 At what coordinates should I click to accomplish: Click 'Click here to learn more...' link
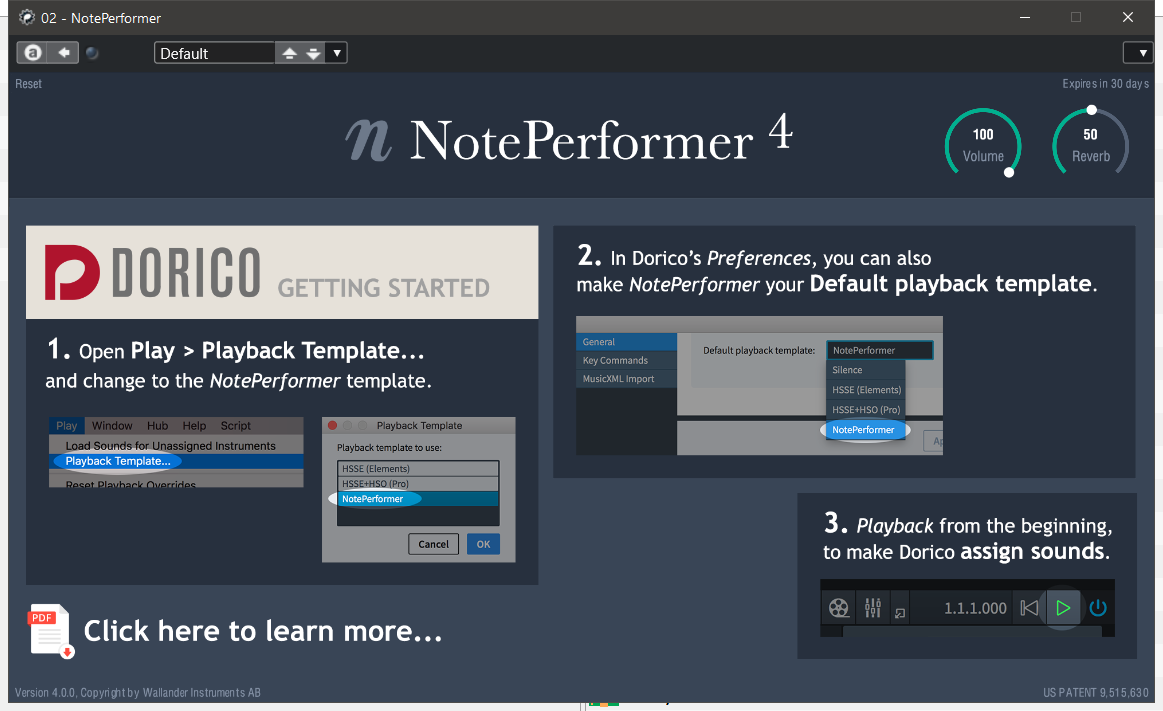click(263, 631)
